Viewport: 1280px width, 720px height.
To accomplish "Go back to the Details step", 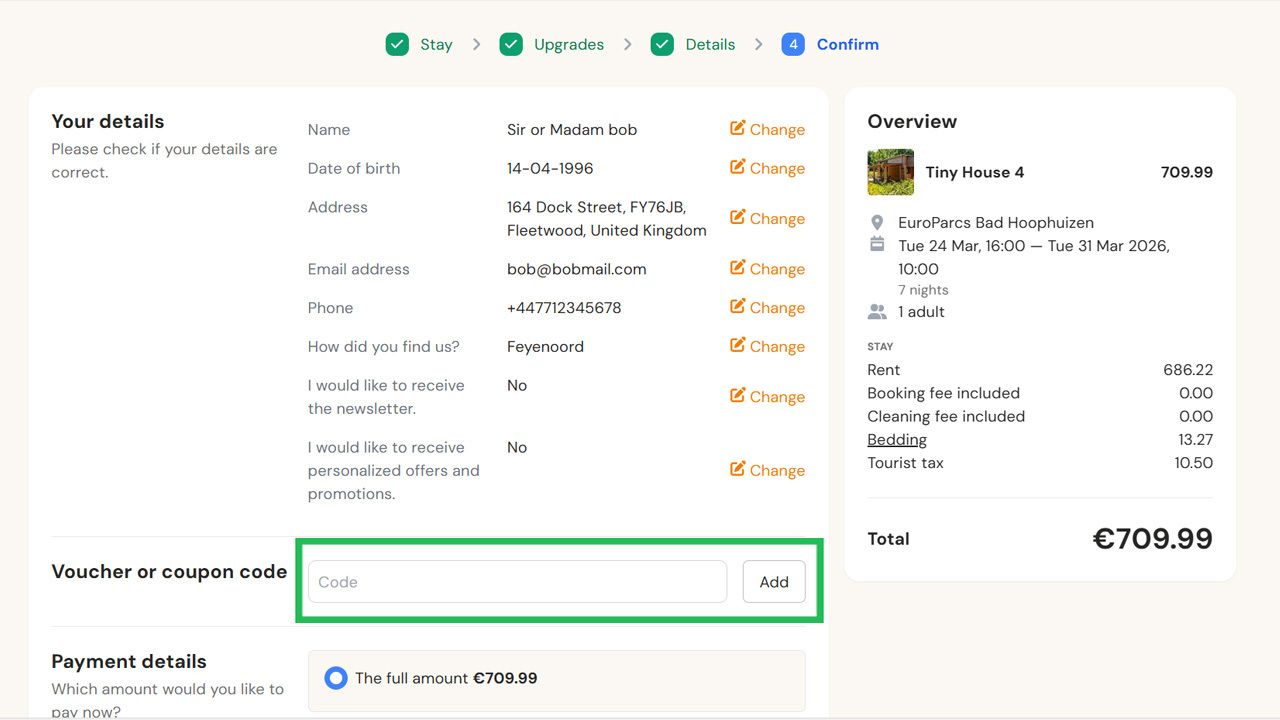I will click(x=710, y=44).
